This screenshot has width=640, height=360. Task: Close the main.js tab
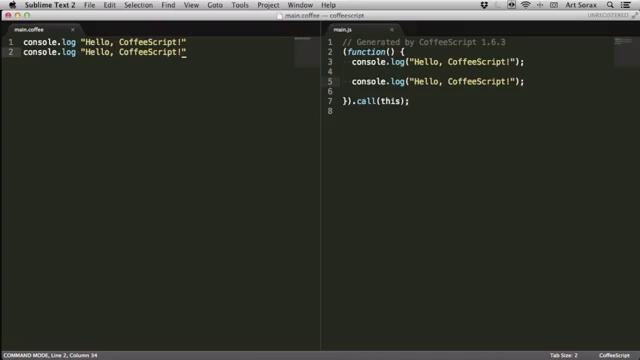point(392,29)
